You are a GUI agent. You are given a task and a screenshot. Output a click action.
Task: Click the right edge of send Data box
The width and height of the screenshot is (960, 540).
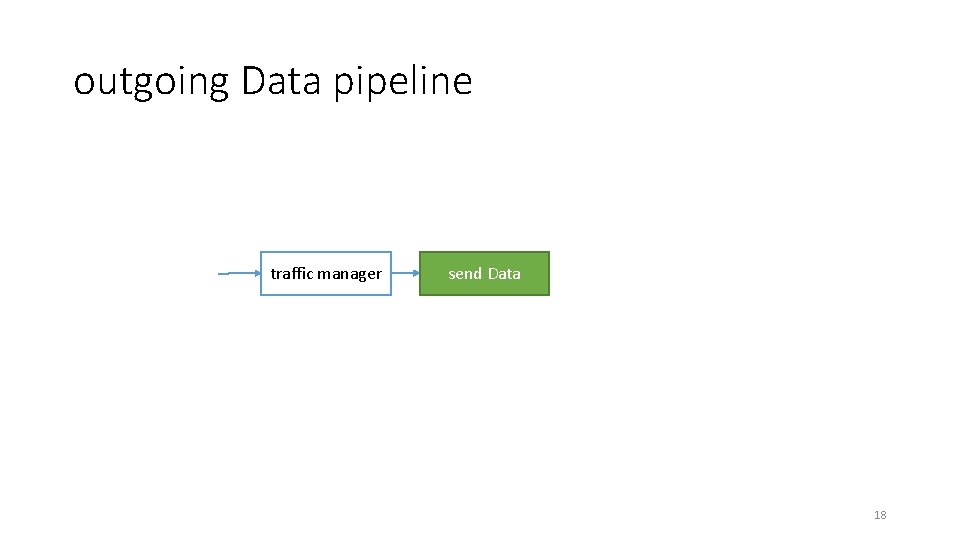(549, 273)
